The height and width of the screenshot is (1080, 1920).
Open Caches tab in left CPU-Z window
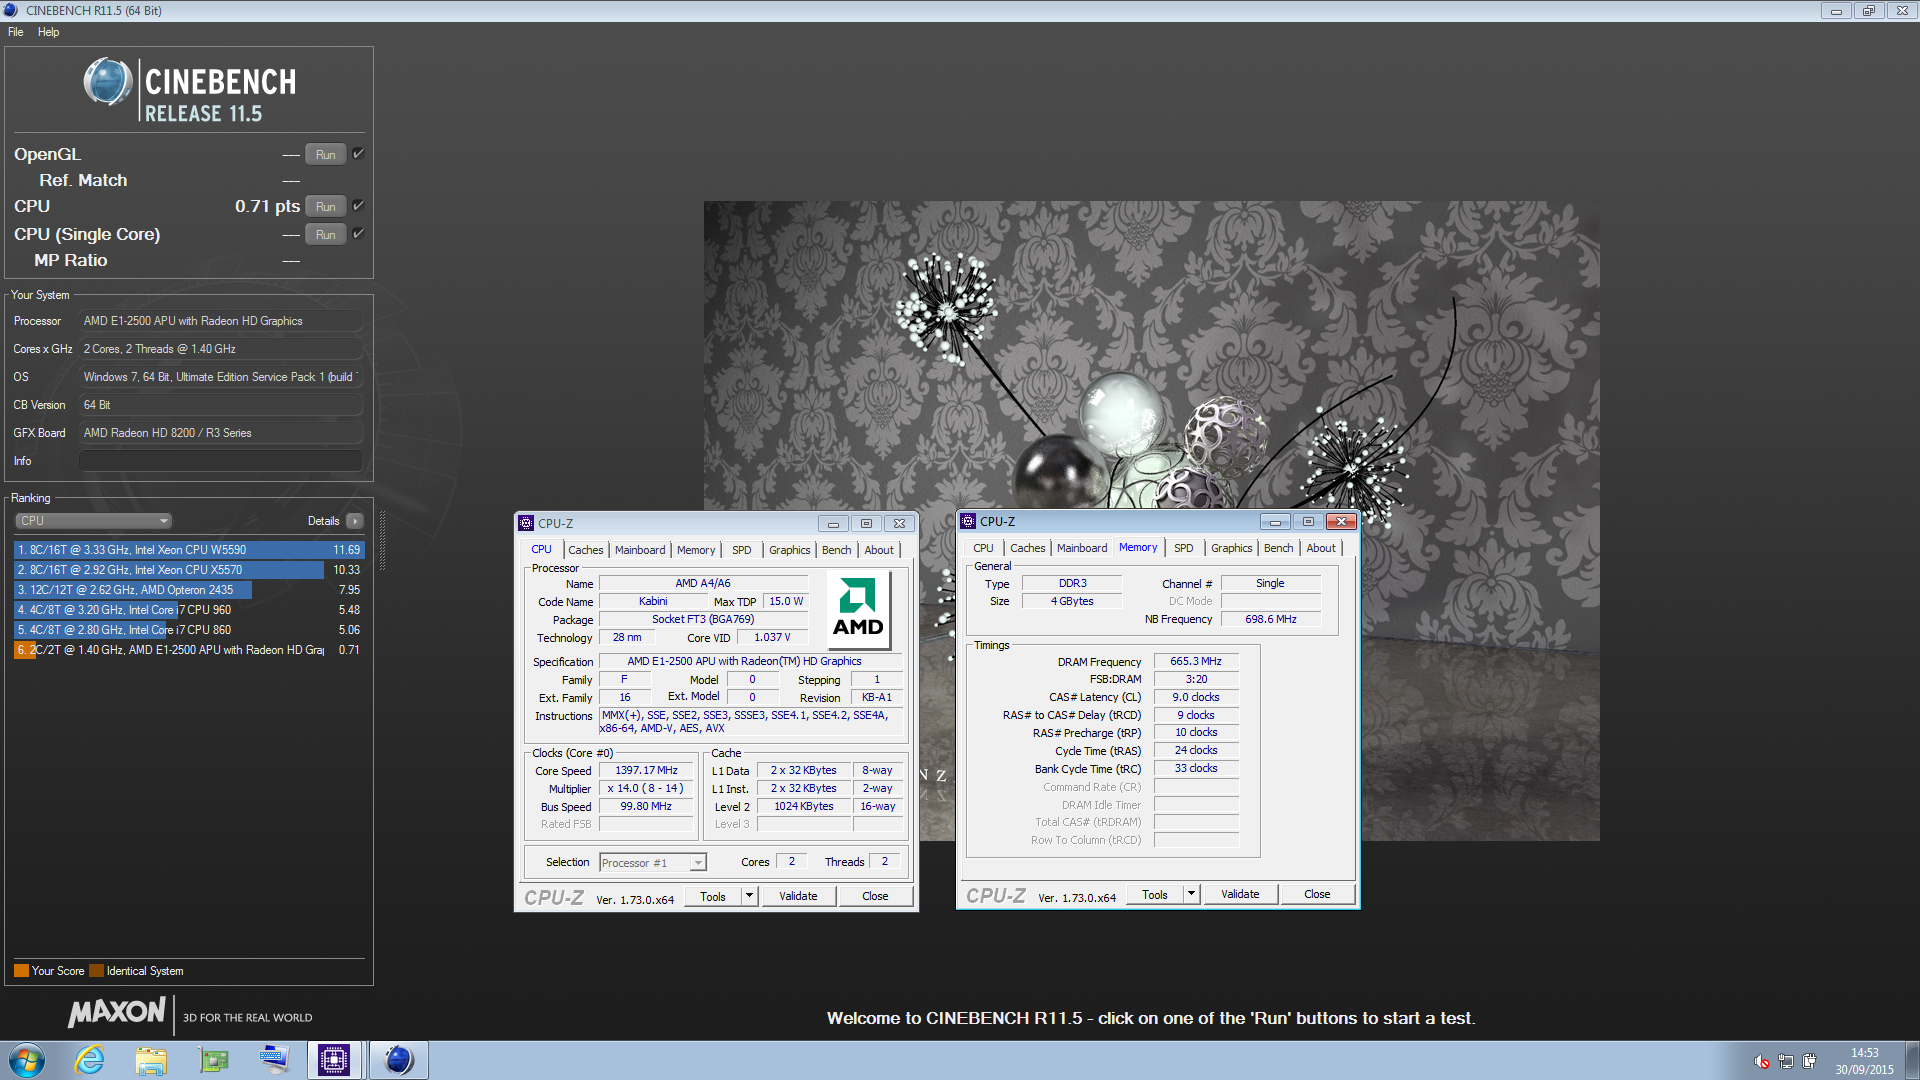(586, 550)
